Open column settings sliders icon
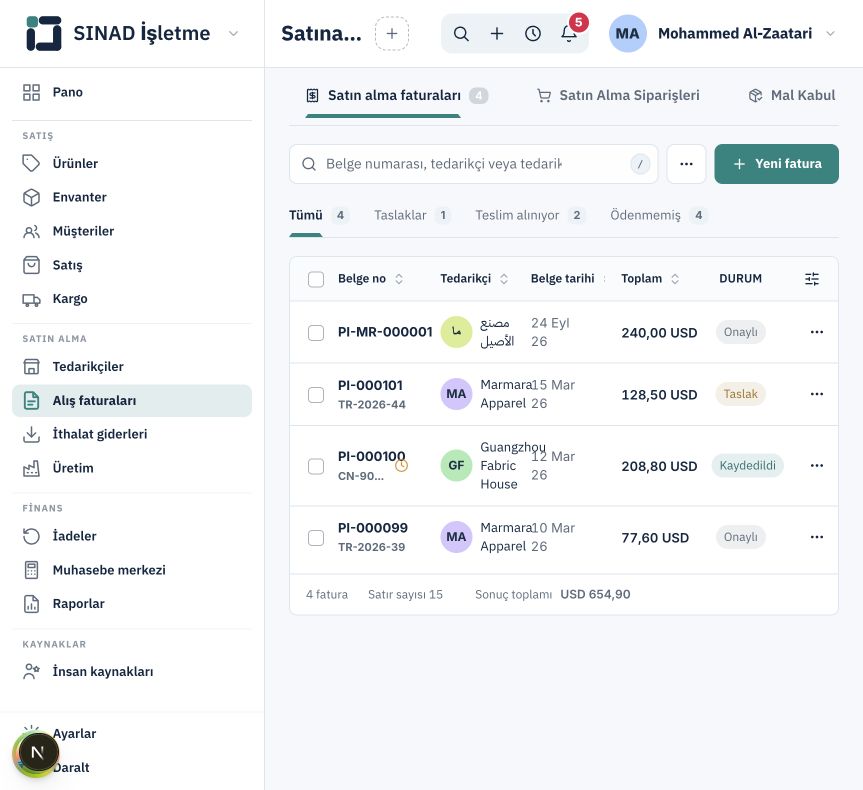The image size is (863, 790). pyautogui.click(x=812, y=279)
